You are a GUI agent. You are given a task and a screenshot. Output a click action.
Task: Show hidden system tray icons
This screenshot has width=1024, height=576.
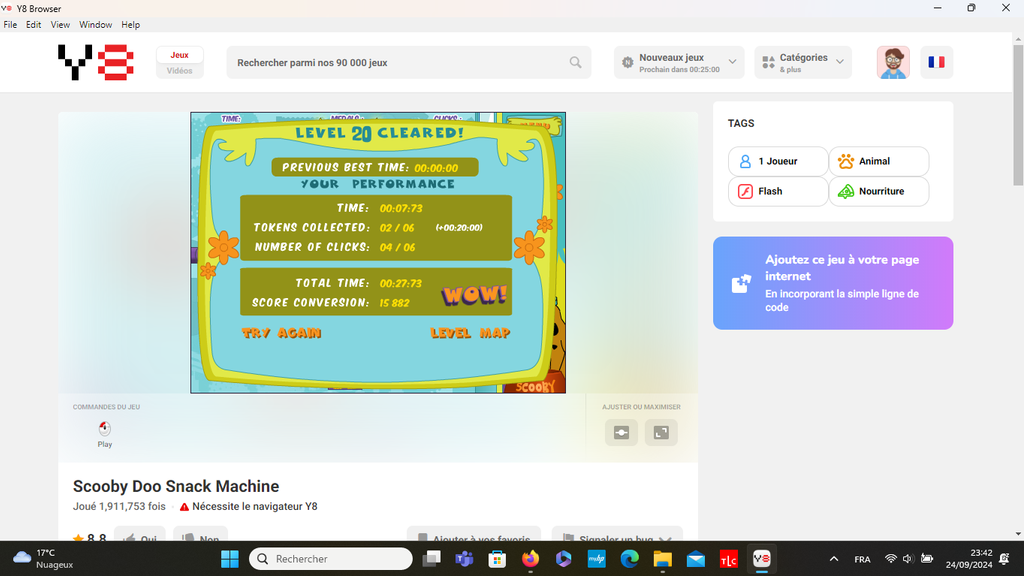[x=834, y=559]
